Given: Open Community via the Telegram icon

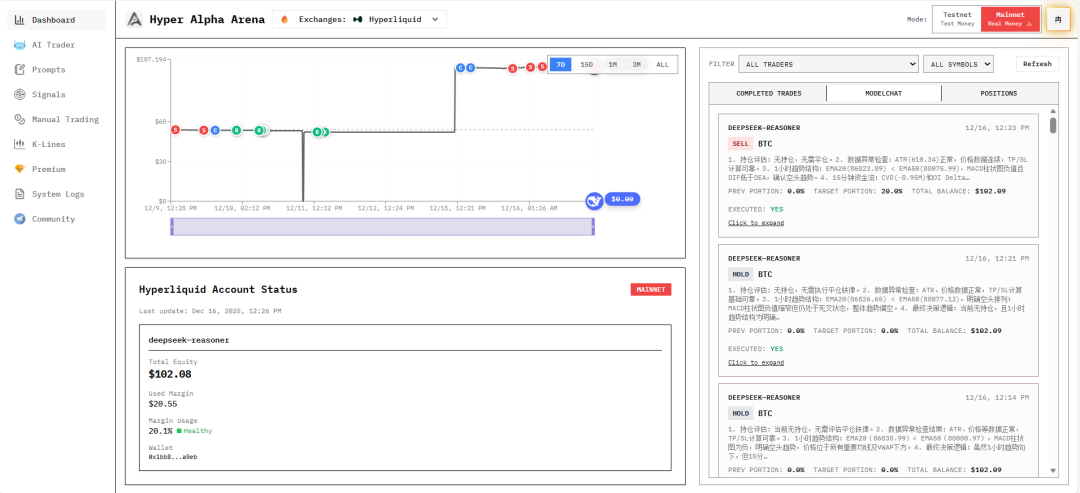Looking at the screenshot, I should (20, 219).
